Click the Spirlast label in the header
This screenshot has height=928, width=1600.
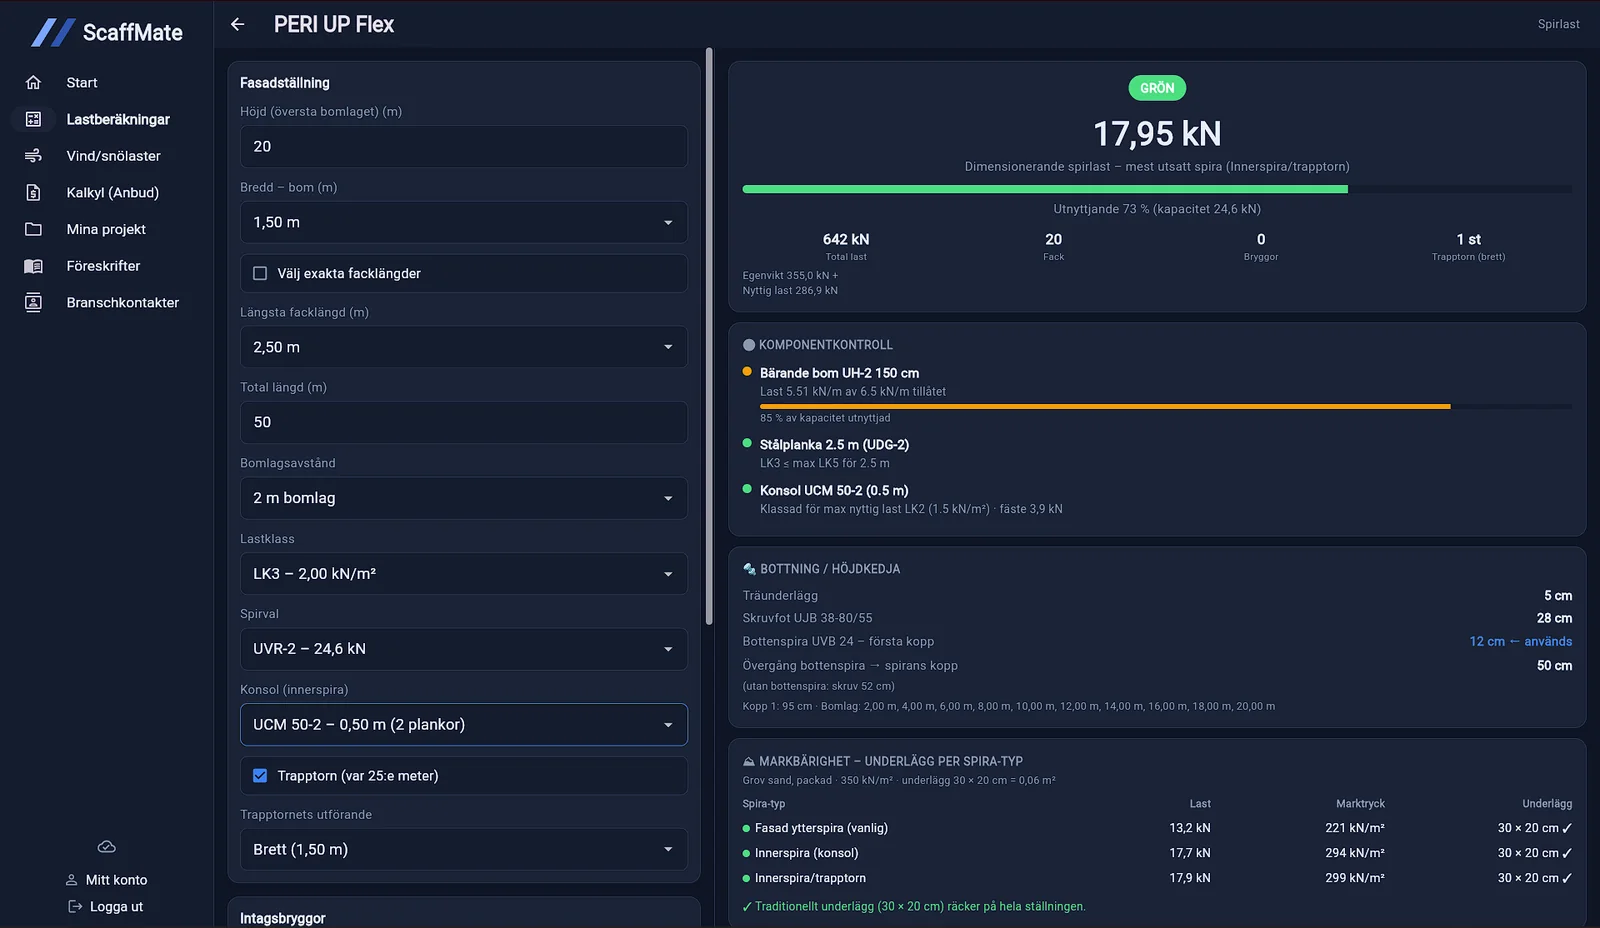pyautogui.click(x=1558, y=24)
